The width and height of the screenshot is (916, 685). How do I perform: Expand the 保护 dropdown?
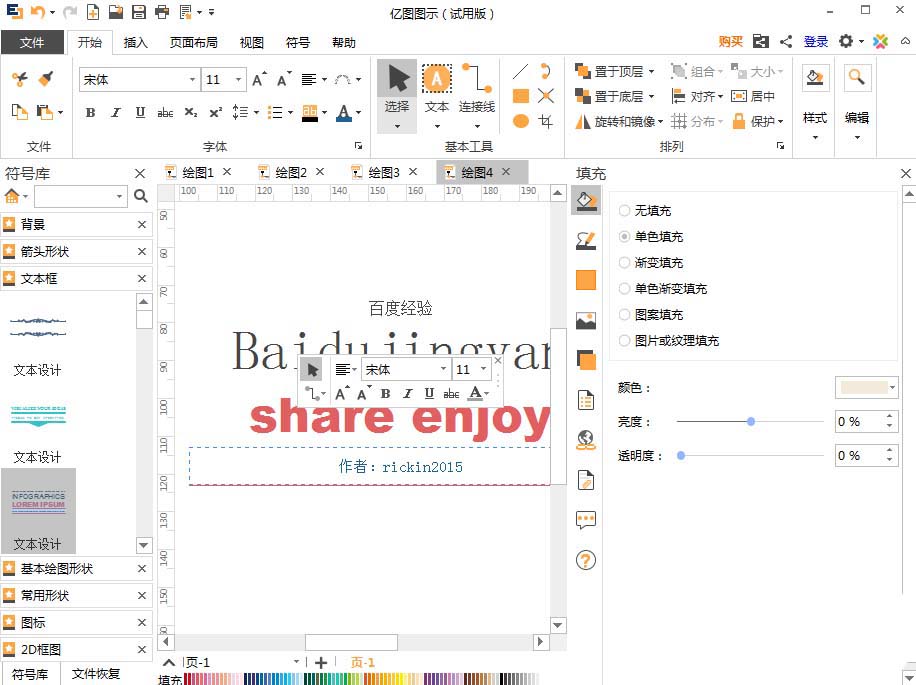(x=780, y=121)
